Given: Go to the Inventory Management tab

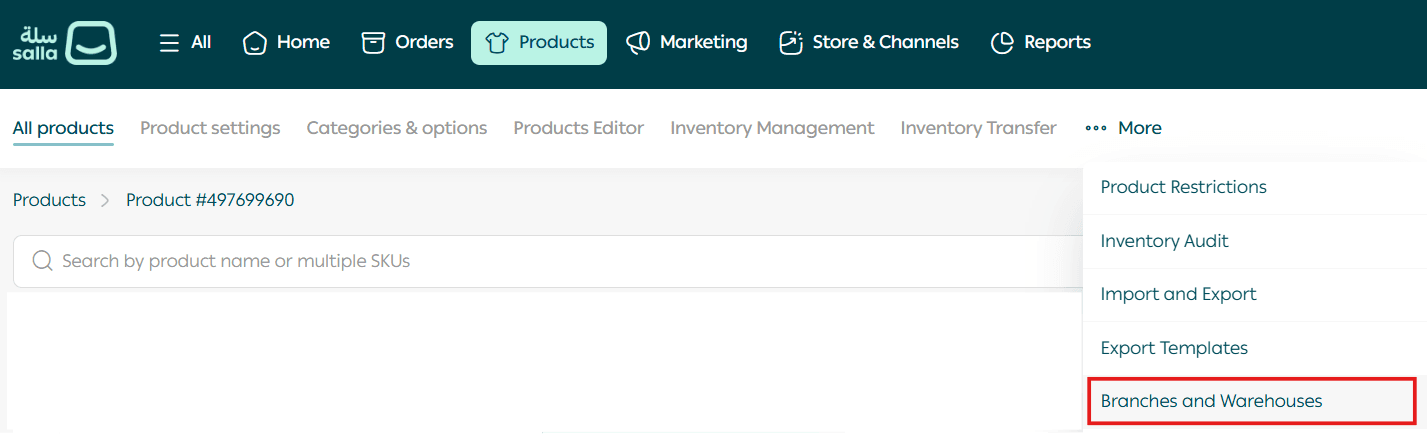Looking at the screenshot, I should tap(772, 128).
